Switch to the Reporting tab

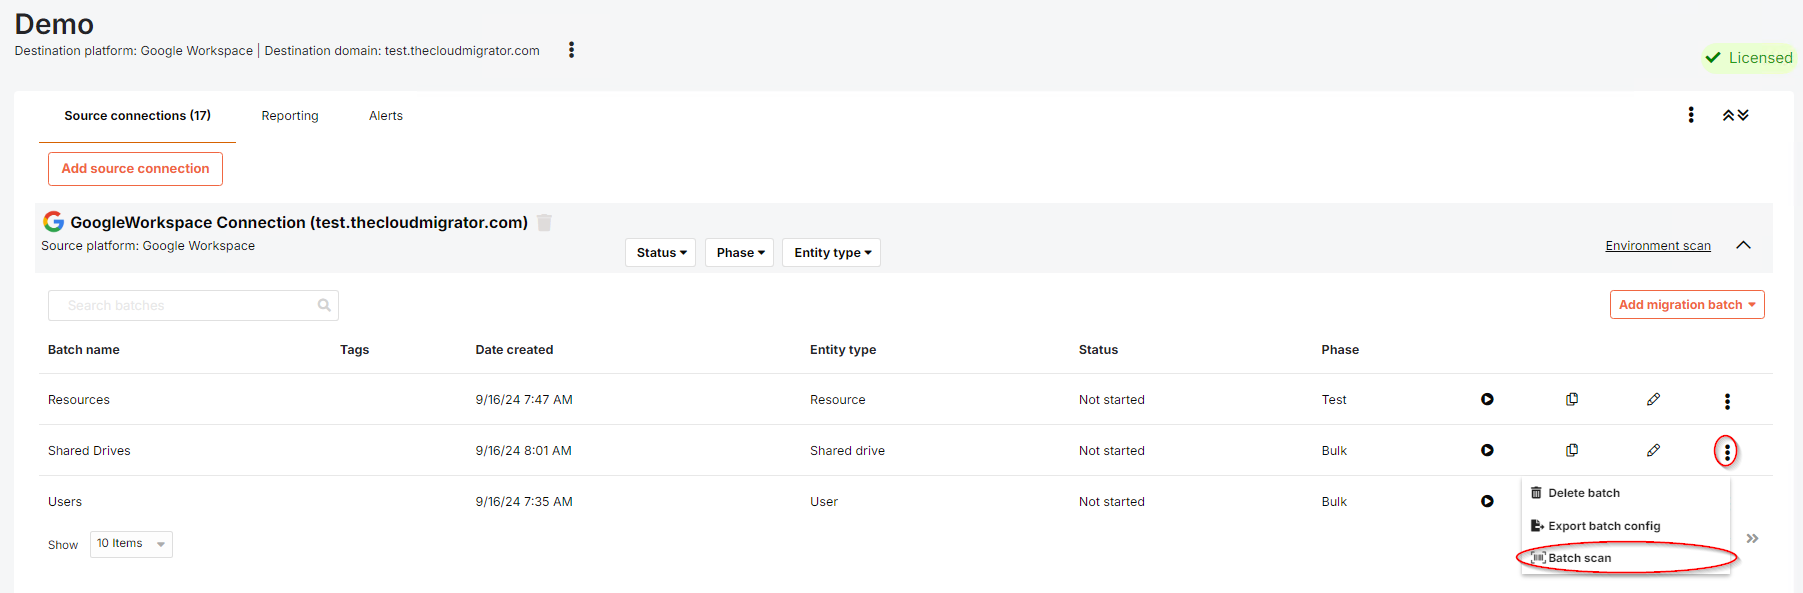[x=290, y=115]
